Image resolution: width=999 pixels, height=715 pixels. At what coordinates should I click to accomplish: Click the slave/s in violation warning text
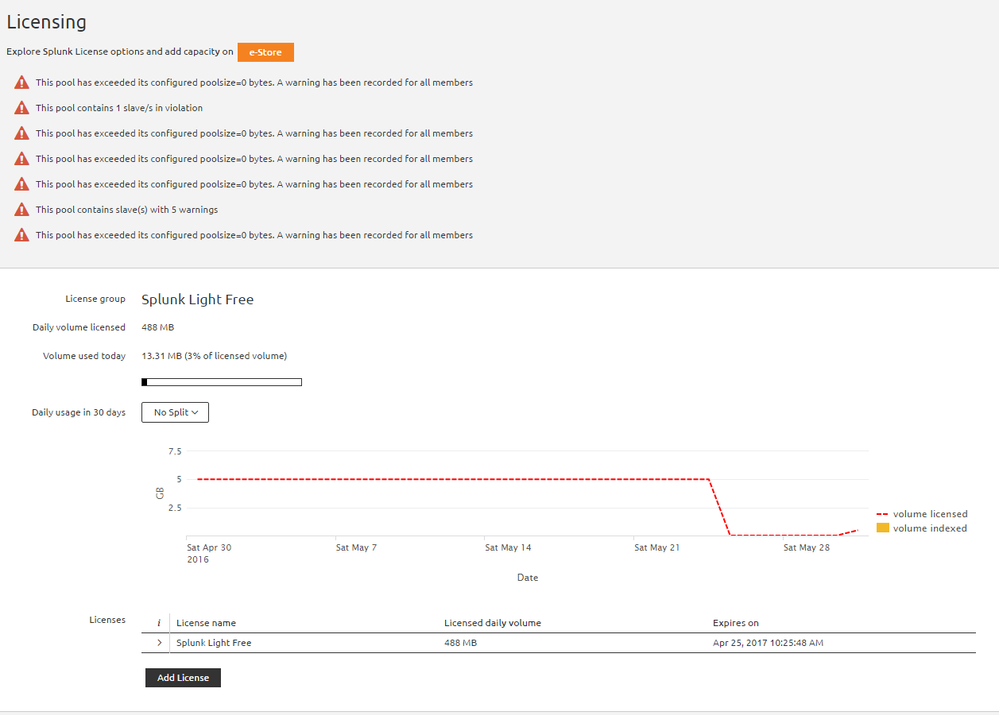point(119,108)
